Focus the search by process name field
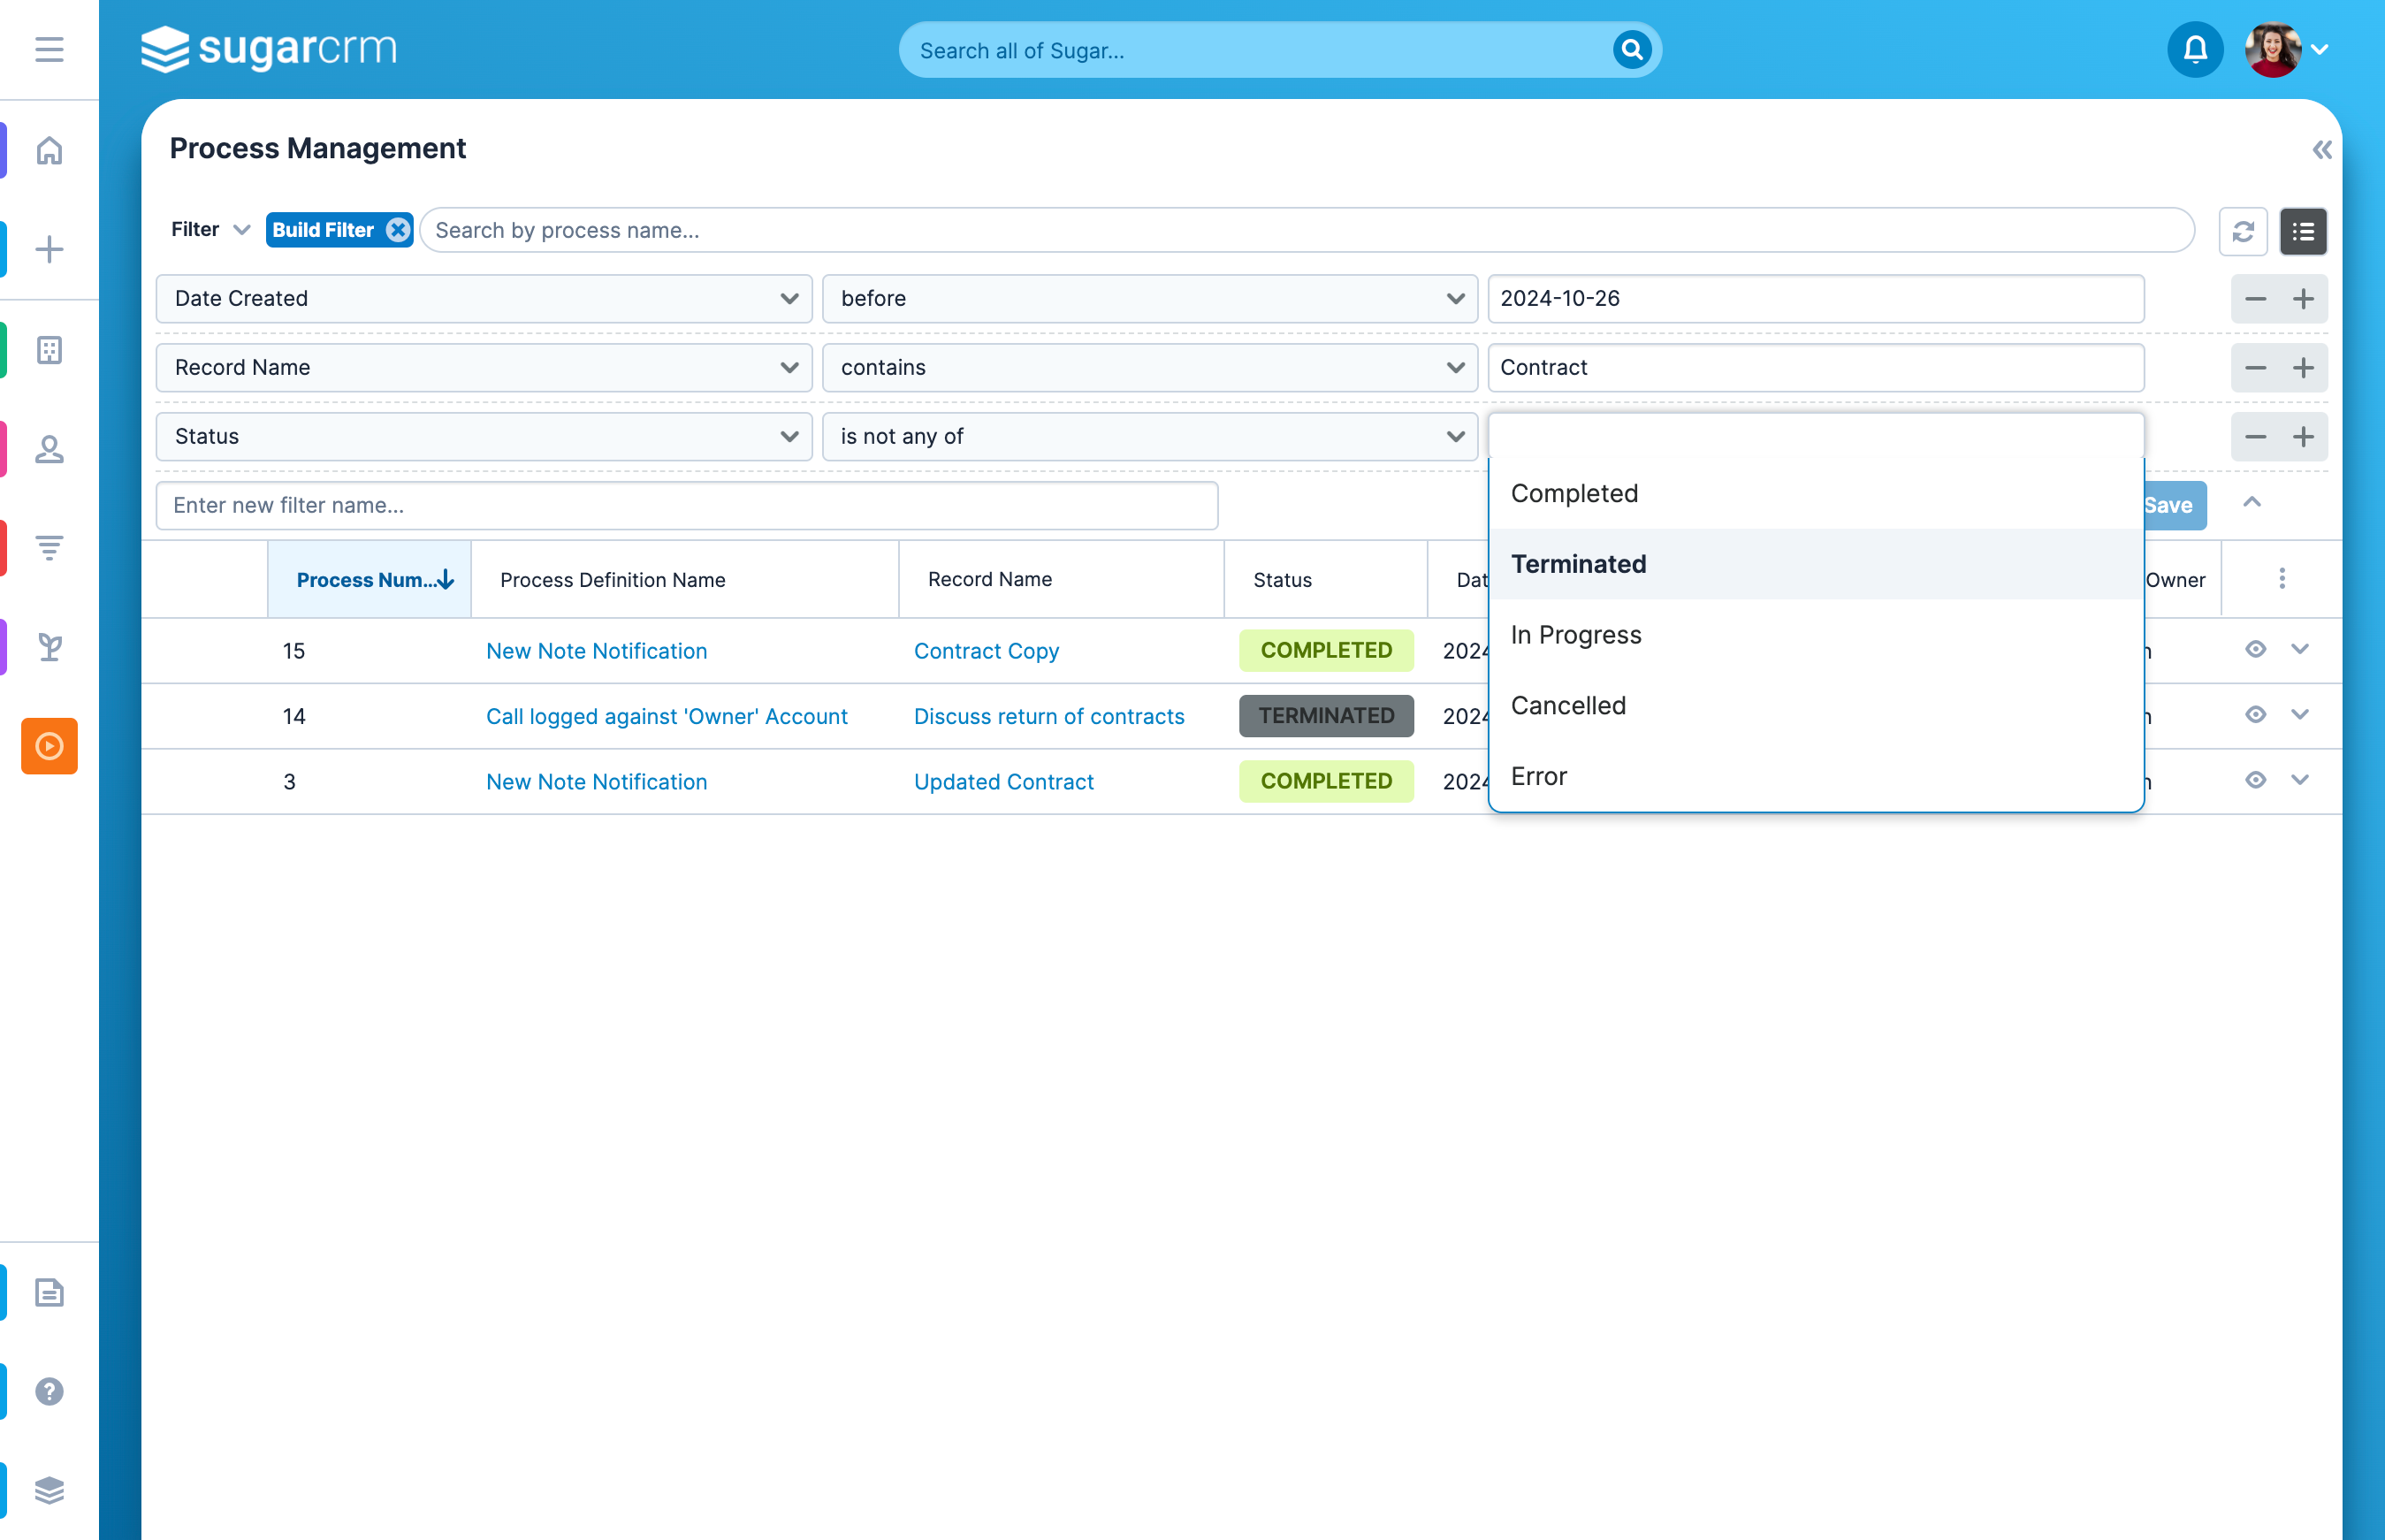 coord(1306,230)
